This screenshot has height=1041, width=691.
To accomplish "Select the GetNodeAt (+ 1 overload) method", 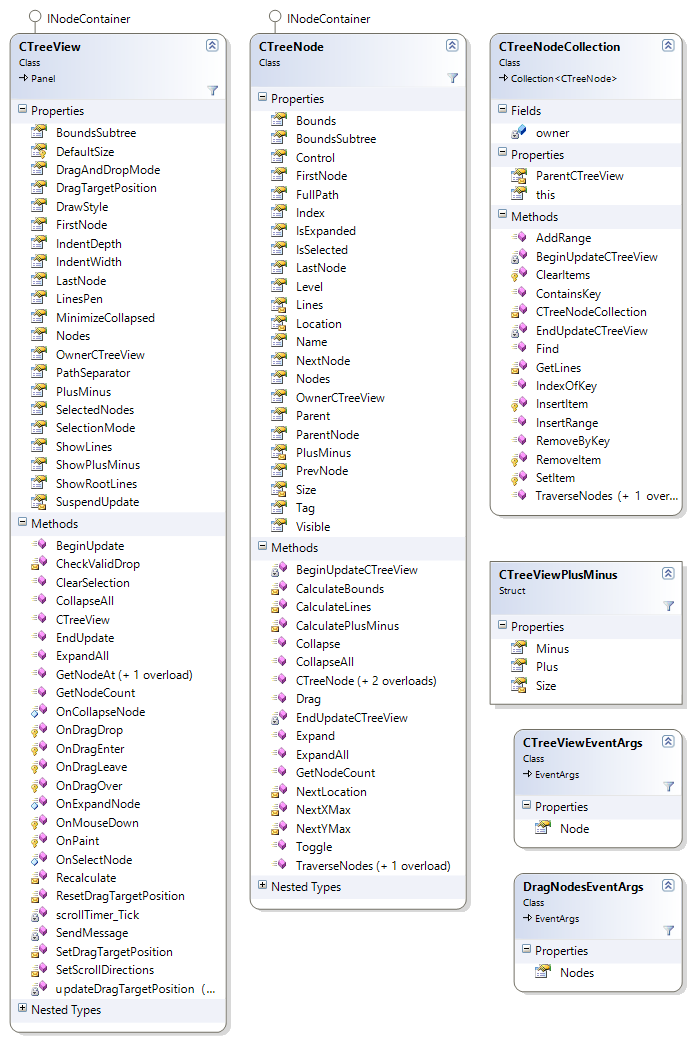I will click(124, 675).
